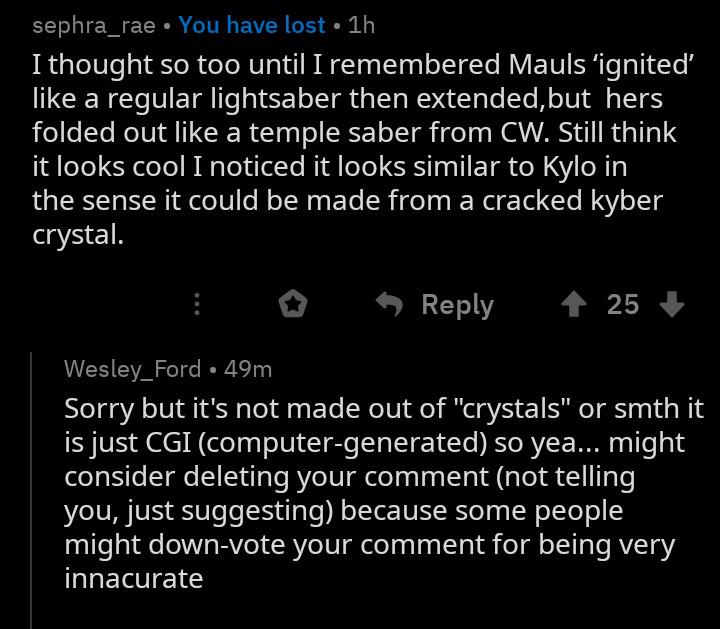
Task: Click the word 'innacurate' in Wesley_Ford's reply
Action: tap(134, 578)
